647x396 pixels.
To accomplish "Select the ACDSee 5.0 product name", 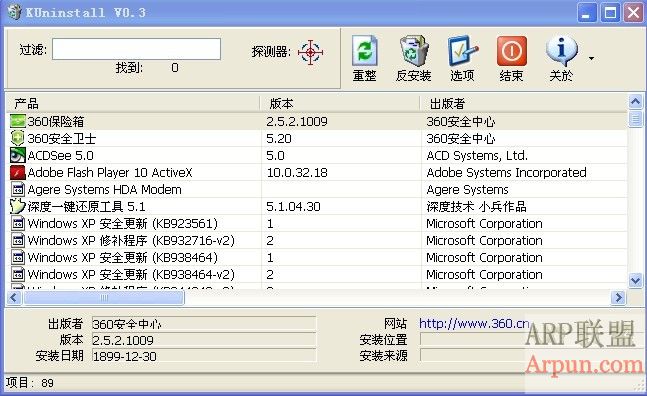I will point(61,156).
